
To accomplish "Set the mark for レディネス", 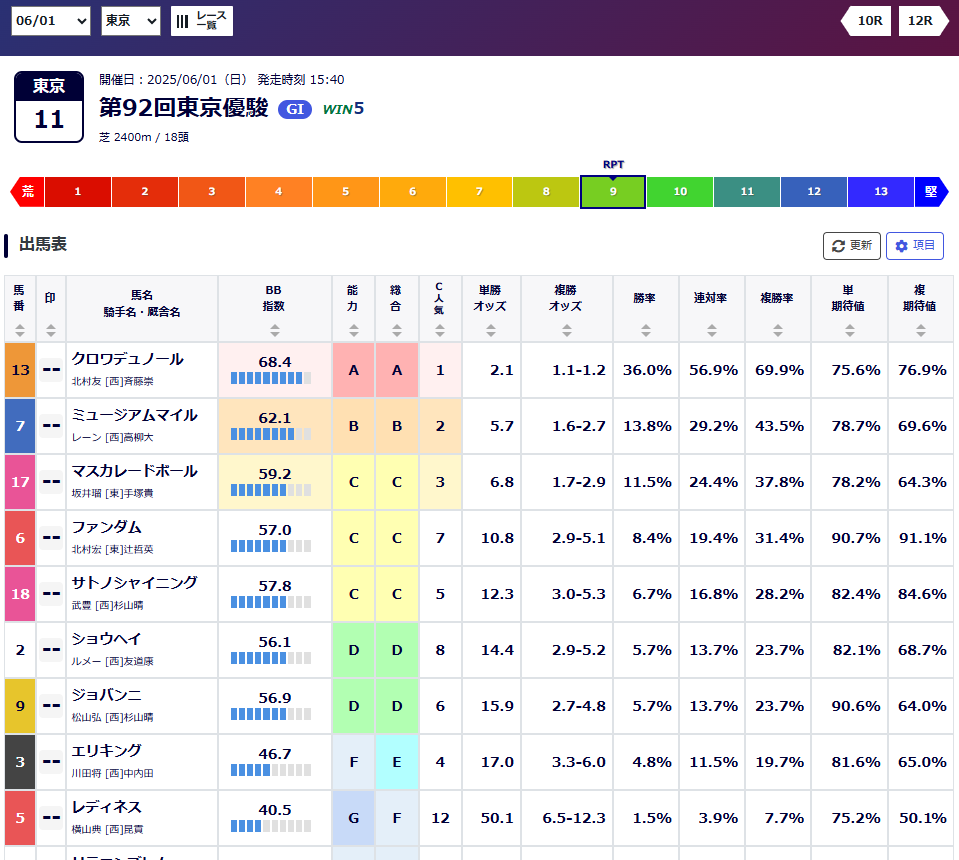I will pyautogui.click(x=51, y=818).
